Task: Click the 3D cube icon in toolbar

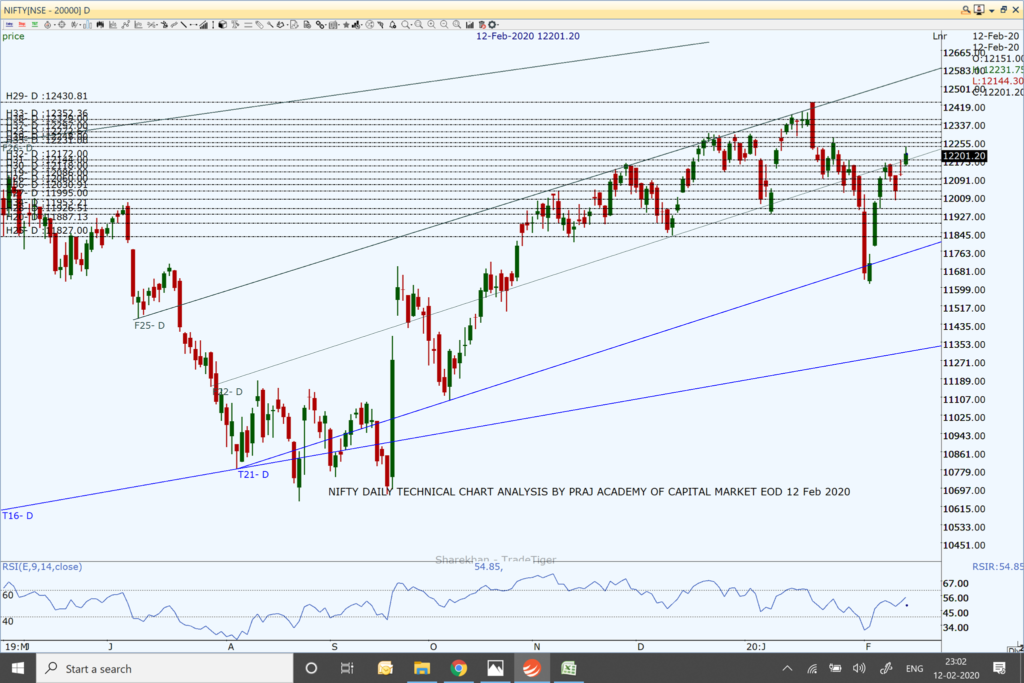Action: pyautogui.click(x=223, y=25)
